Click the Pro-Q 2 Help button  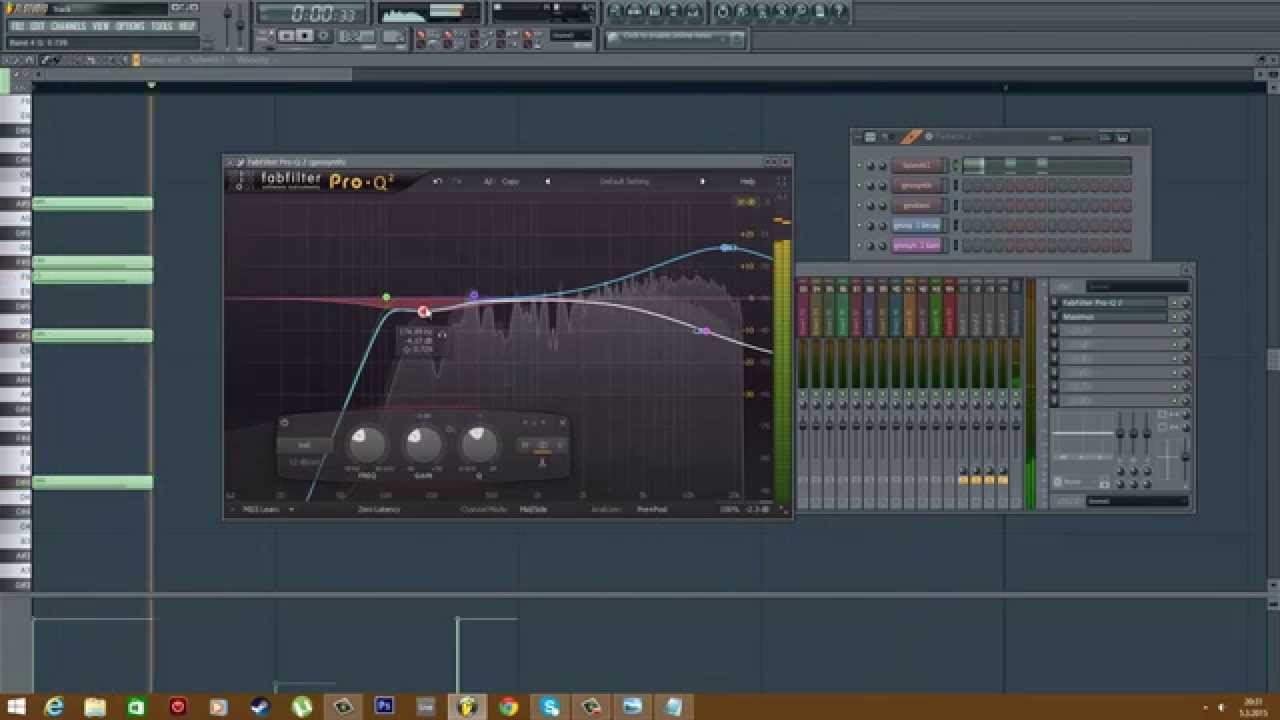(747, 181)
